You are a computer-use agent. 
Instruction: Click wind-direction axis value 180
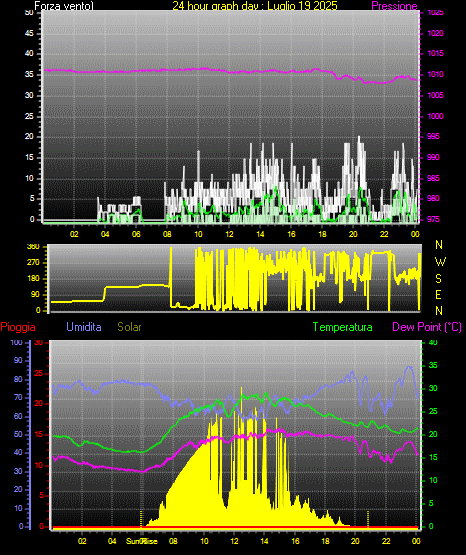(34, 279)
